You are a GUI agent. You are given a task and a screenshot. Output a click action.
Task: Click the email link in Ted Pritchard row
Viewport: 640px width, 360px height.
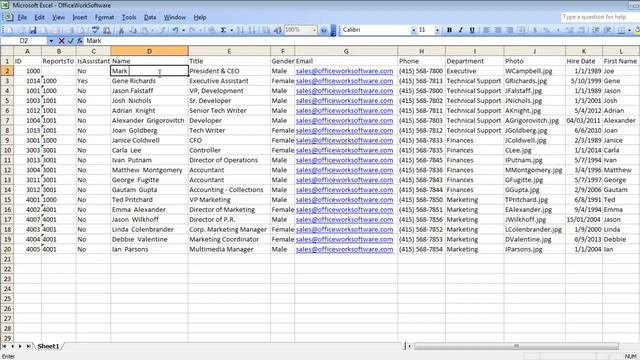[x=344, y=200]
